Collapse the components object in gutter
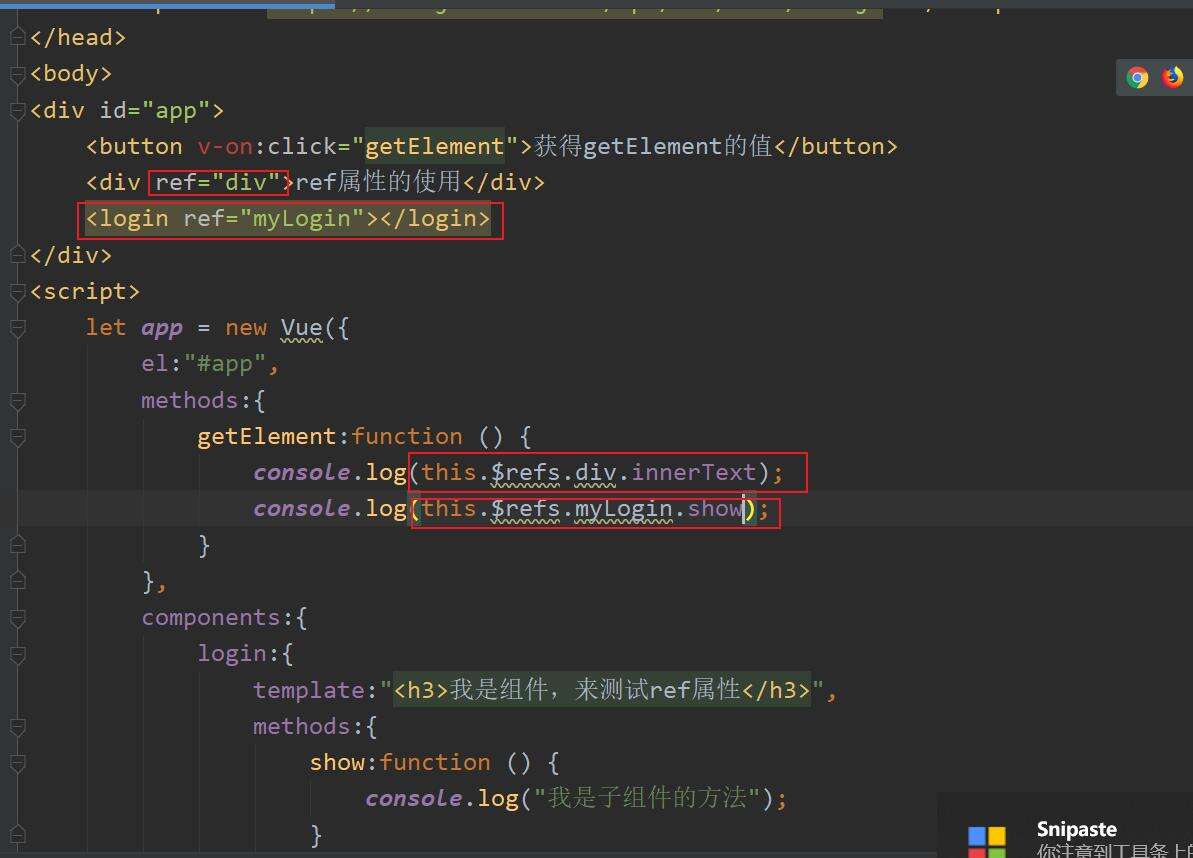This screenshot has height=858, width=1193. [x=17, y=618]
